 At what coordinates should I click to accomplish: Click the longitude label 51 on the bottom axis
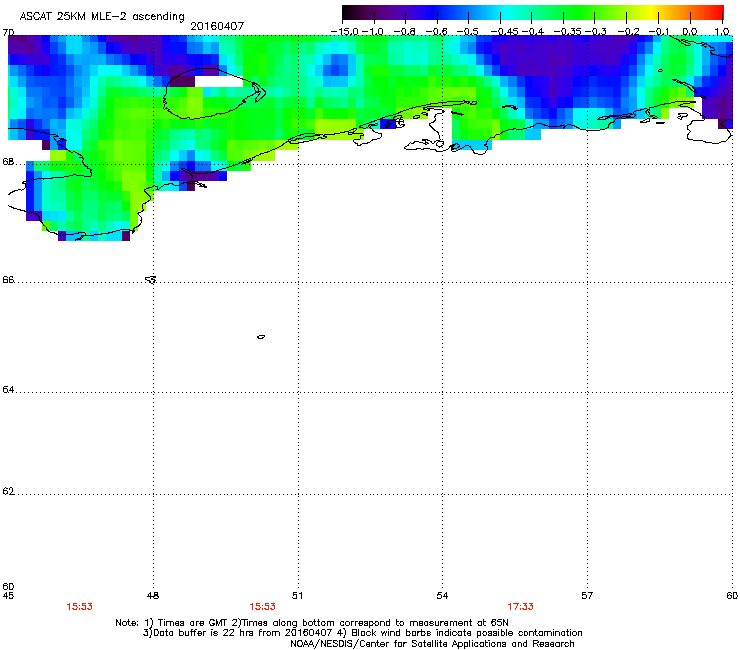(298, 596)
